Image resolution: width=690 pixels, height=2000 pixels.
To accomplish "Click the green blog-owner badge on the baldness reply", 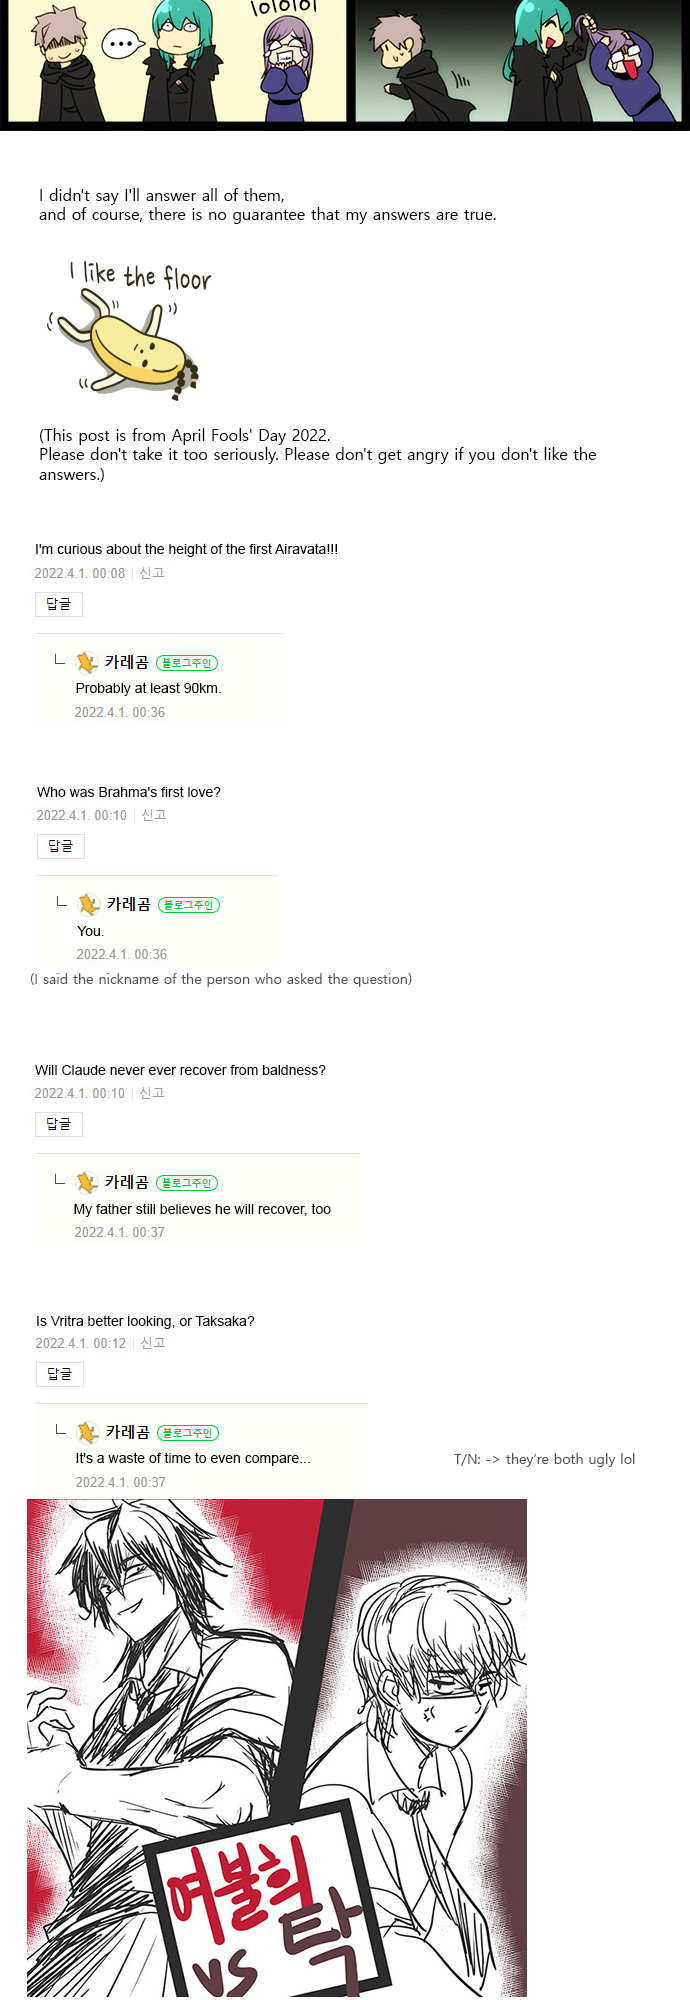I will (187, 1183).
